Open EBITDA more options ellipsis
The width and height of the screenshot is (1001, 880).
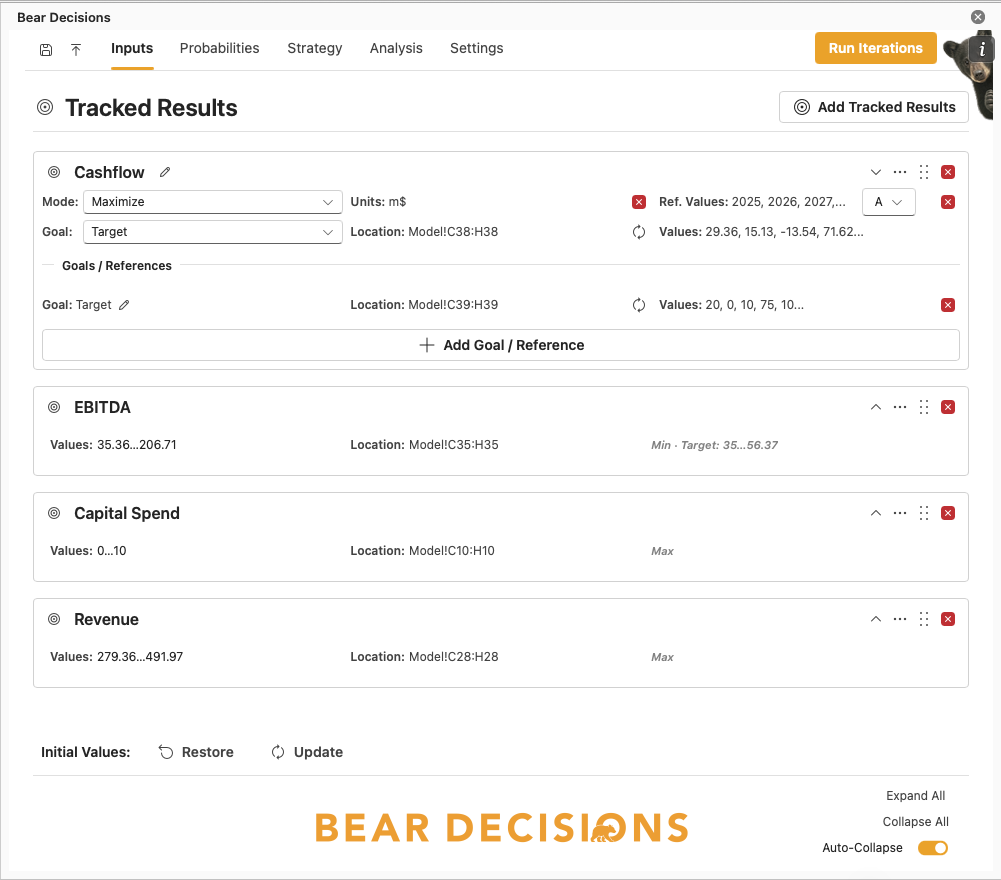pos(900,407)
